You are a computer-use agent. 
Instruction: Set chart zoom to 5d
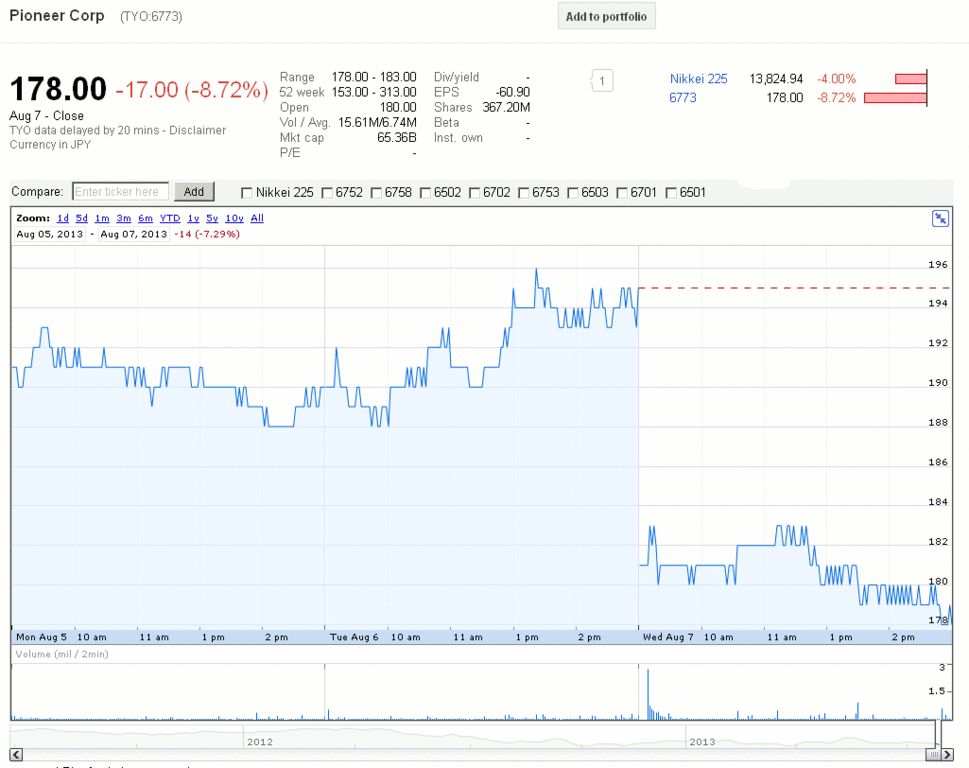pos(82,218)
